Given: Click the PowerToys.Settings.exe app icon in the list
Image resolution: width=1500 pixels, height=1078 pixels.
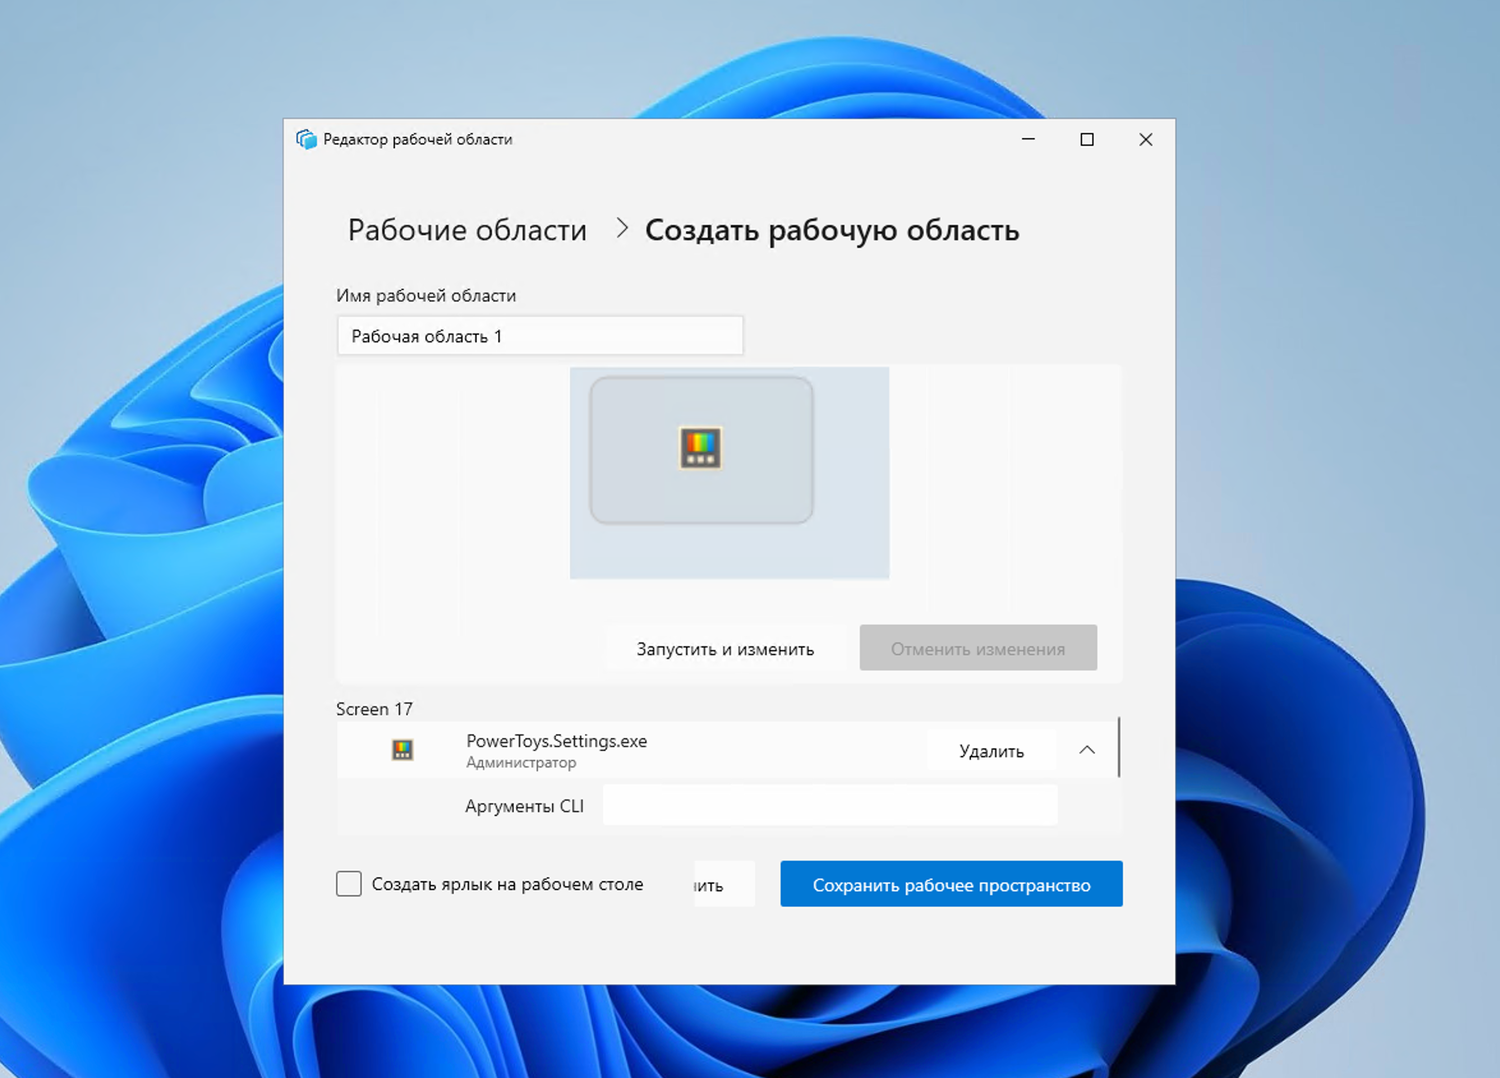Looking at the screenshot, I should coord(402,750).
